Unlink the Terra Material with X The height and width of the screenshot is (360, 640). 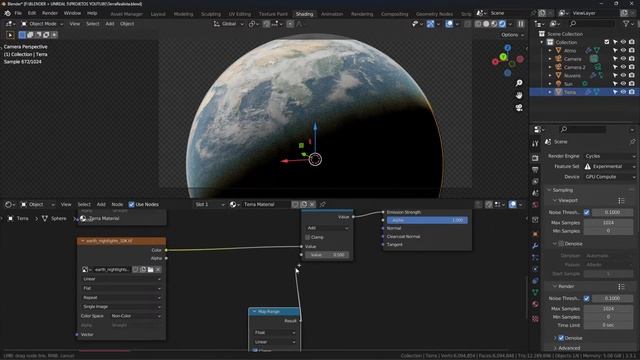[x=312, y=204]
